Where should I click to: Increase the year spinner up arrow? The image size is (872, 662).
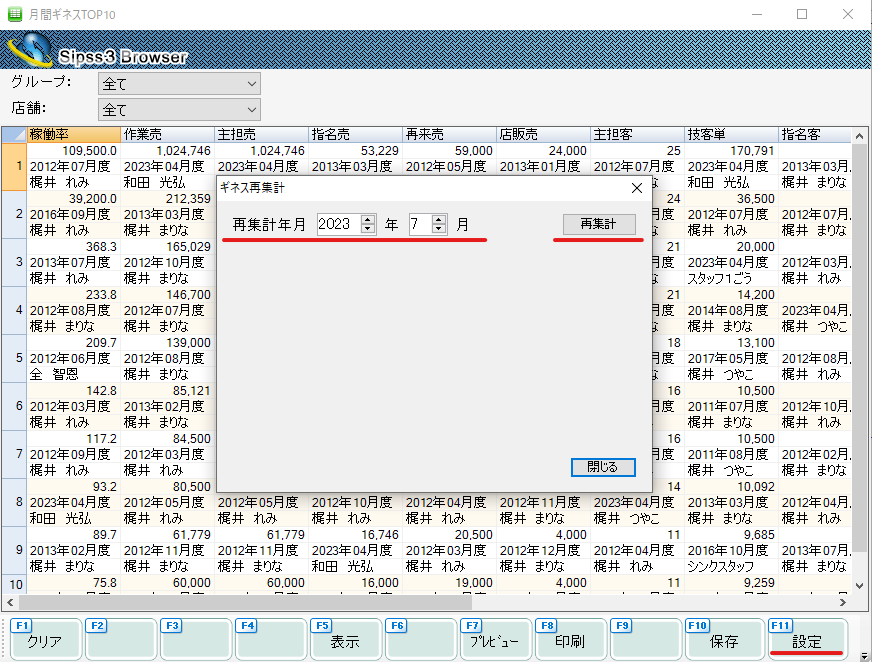(368, 219)
